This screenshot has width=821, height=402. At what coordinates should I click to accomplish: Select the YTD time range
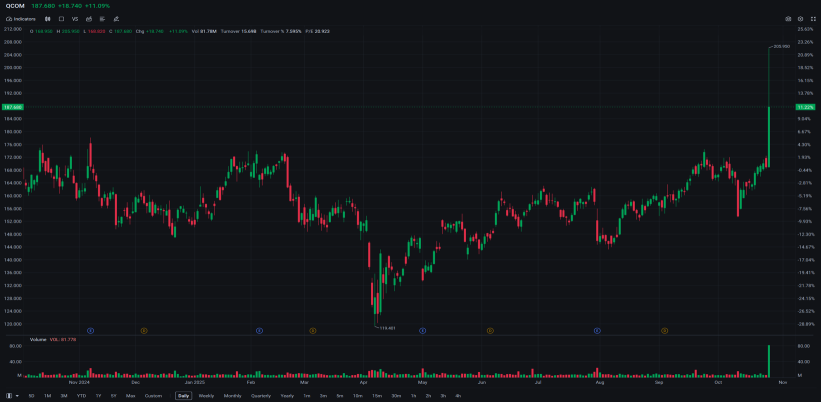tap(81, 396)
